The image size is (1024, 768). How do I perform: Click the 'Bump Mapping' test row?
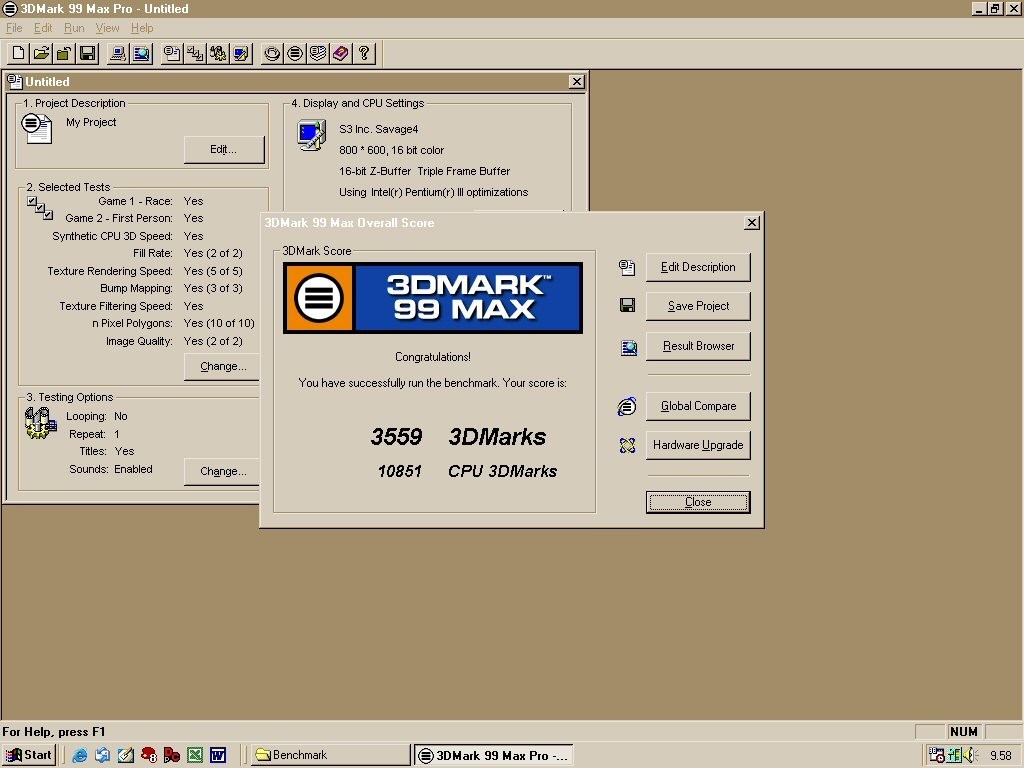pos(171,288)
